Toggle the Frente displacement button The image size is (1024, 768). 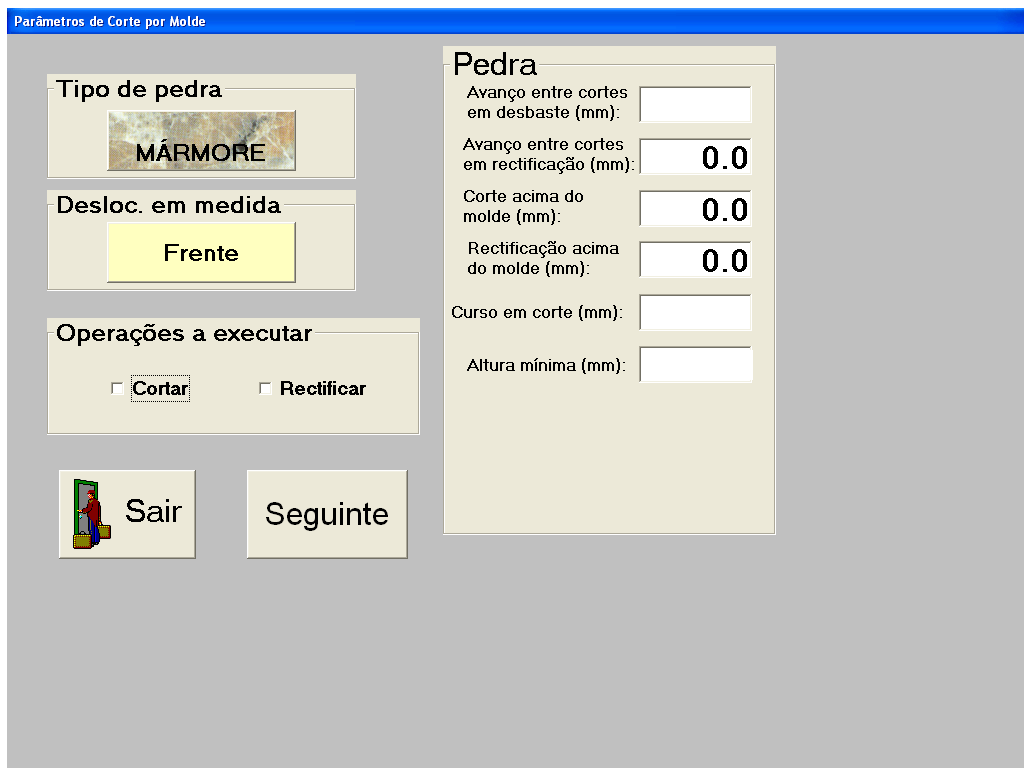tap(201, 253)
